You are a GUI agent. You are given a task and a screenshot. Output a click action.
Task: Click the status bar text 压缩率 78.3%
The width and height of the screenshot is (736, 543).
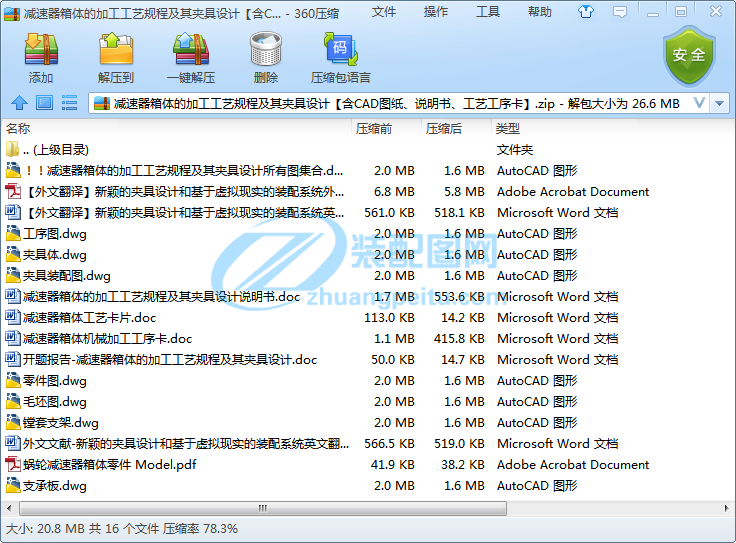pyautogui.click(x=200, y=528)
